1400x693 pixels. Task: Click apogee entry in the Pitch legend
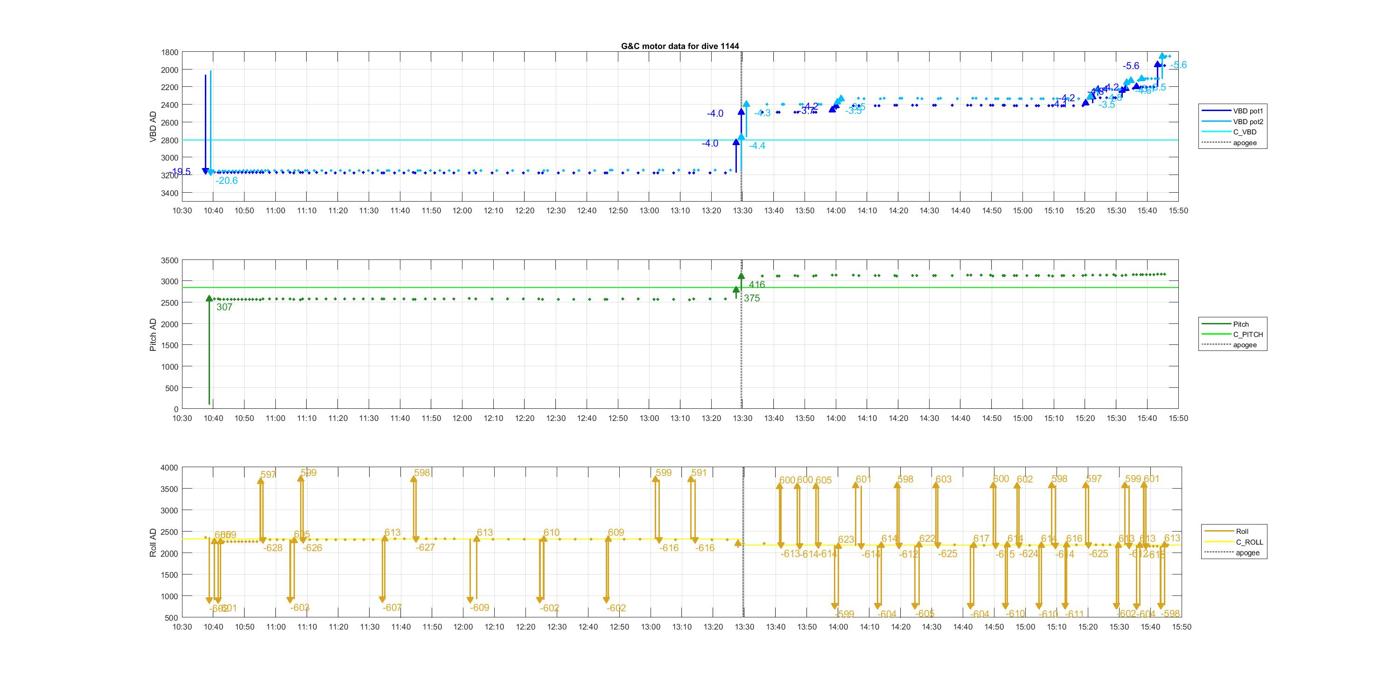click(x=1232, y=345)
